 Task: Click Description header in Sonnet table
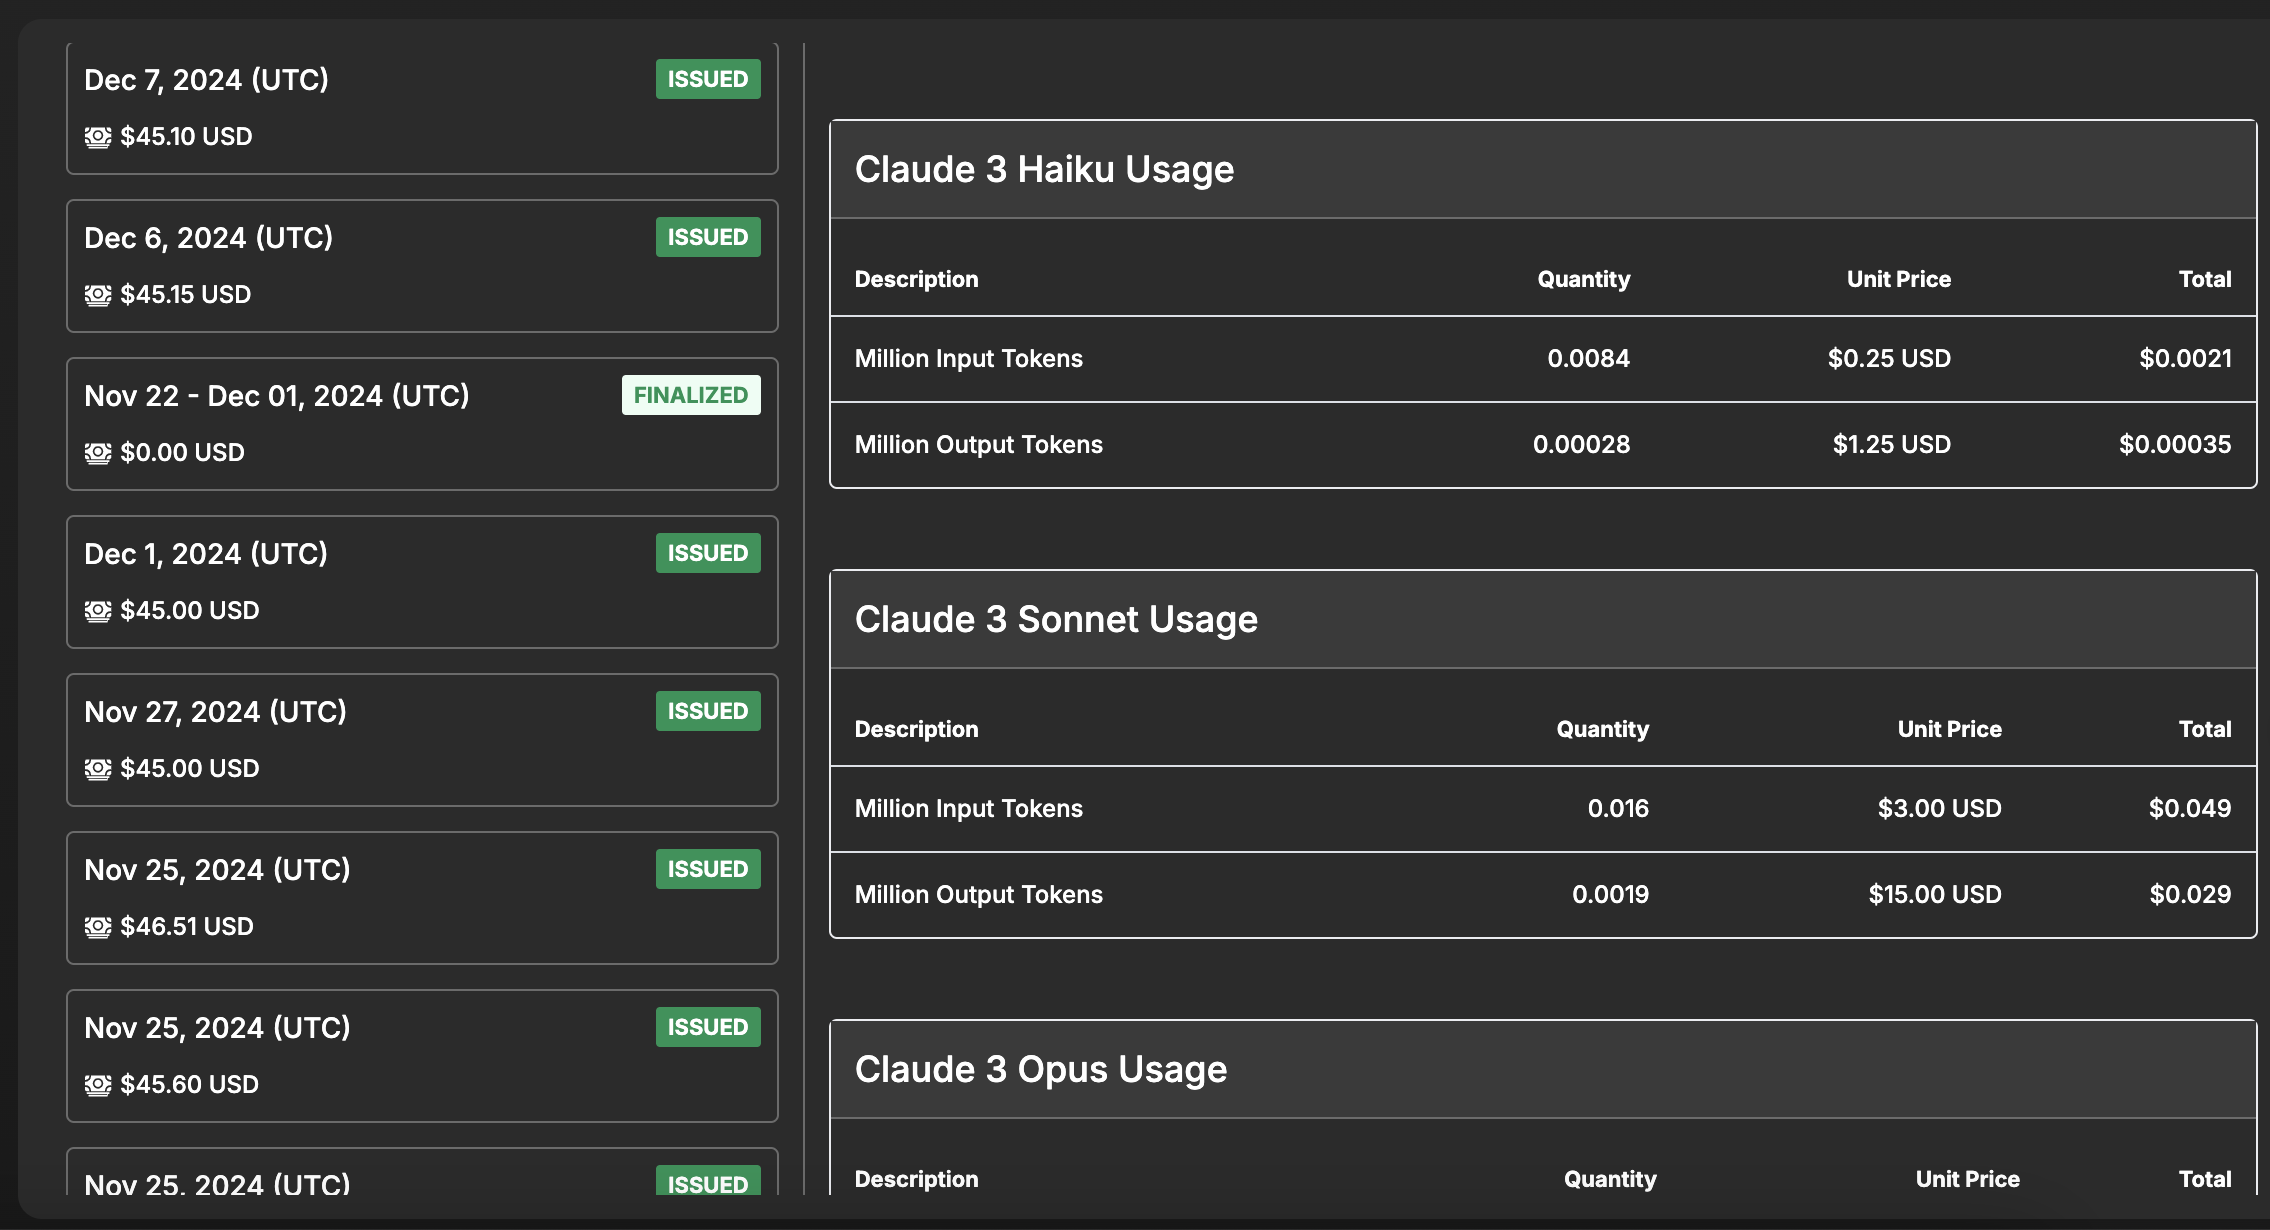click(x=916, y=729)
